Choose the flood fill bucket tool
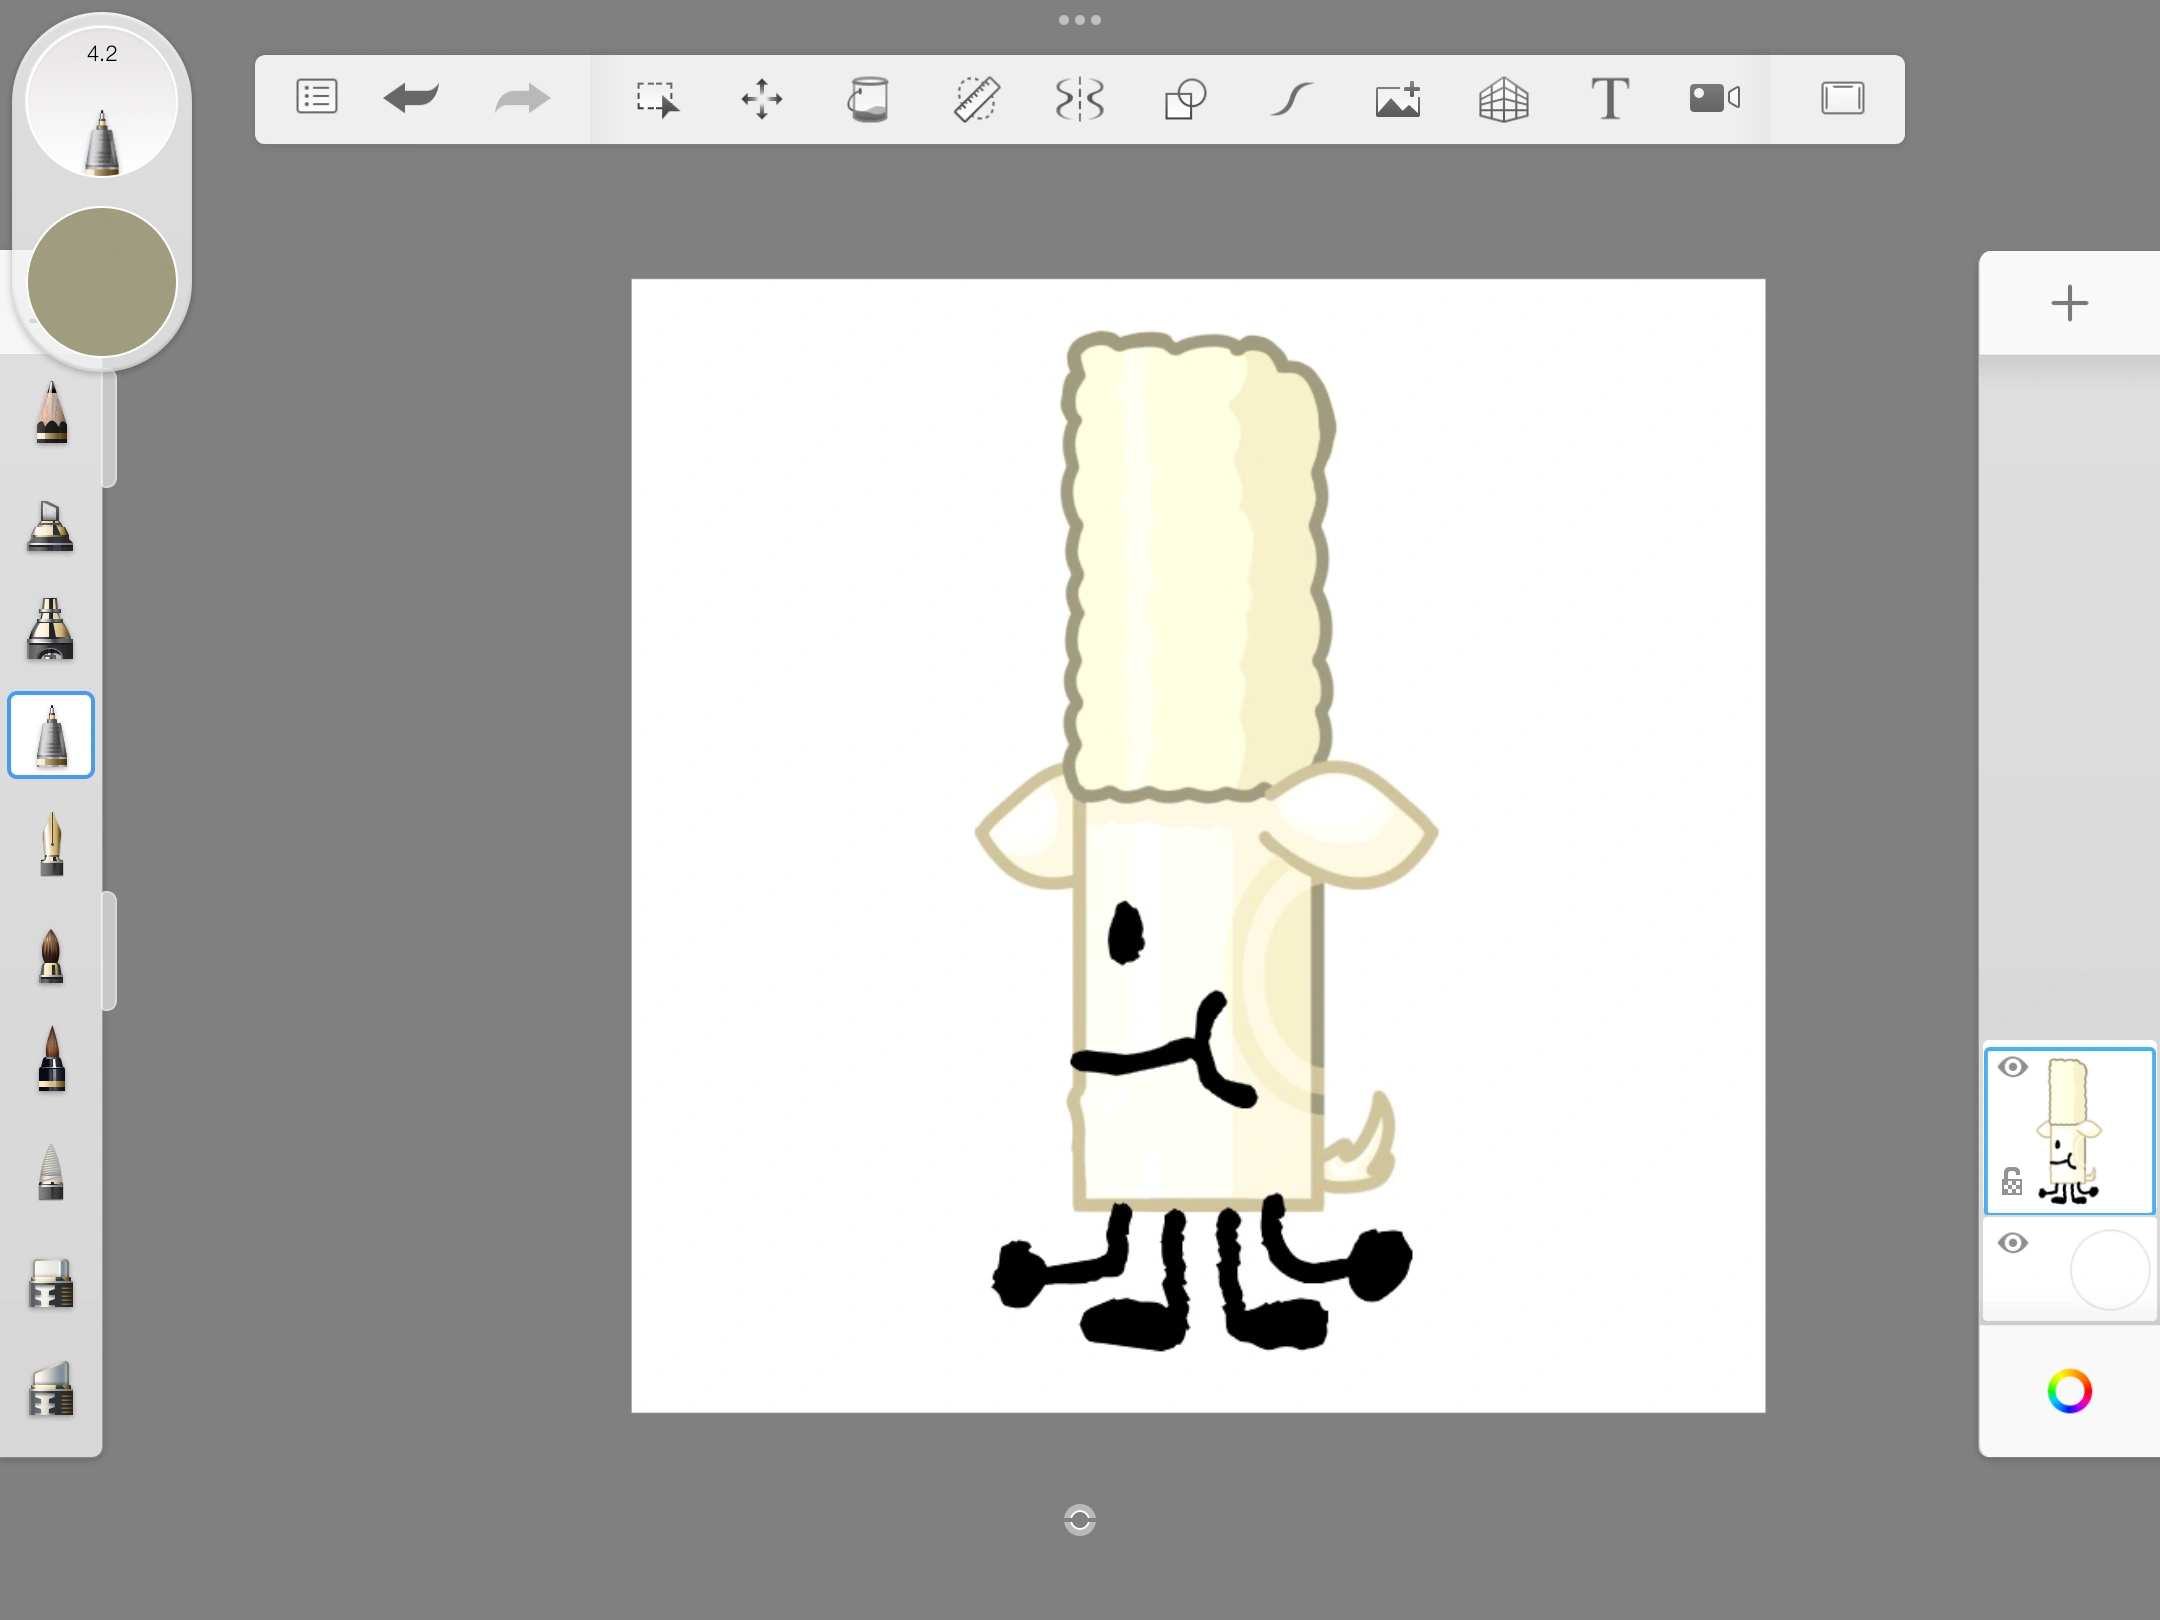Screen dimensions: 2160x1620 point(868,99)
